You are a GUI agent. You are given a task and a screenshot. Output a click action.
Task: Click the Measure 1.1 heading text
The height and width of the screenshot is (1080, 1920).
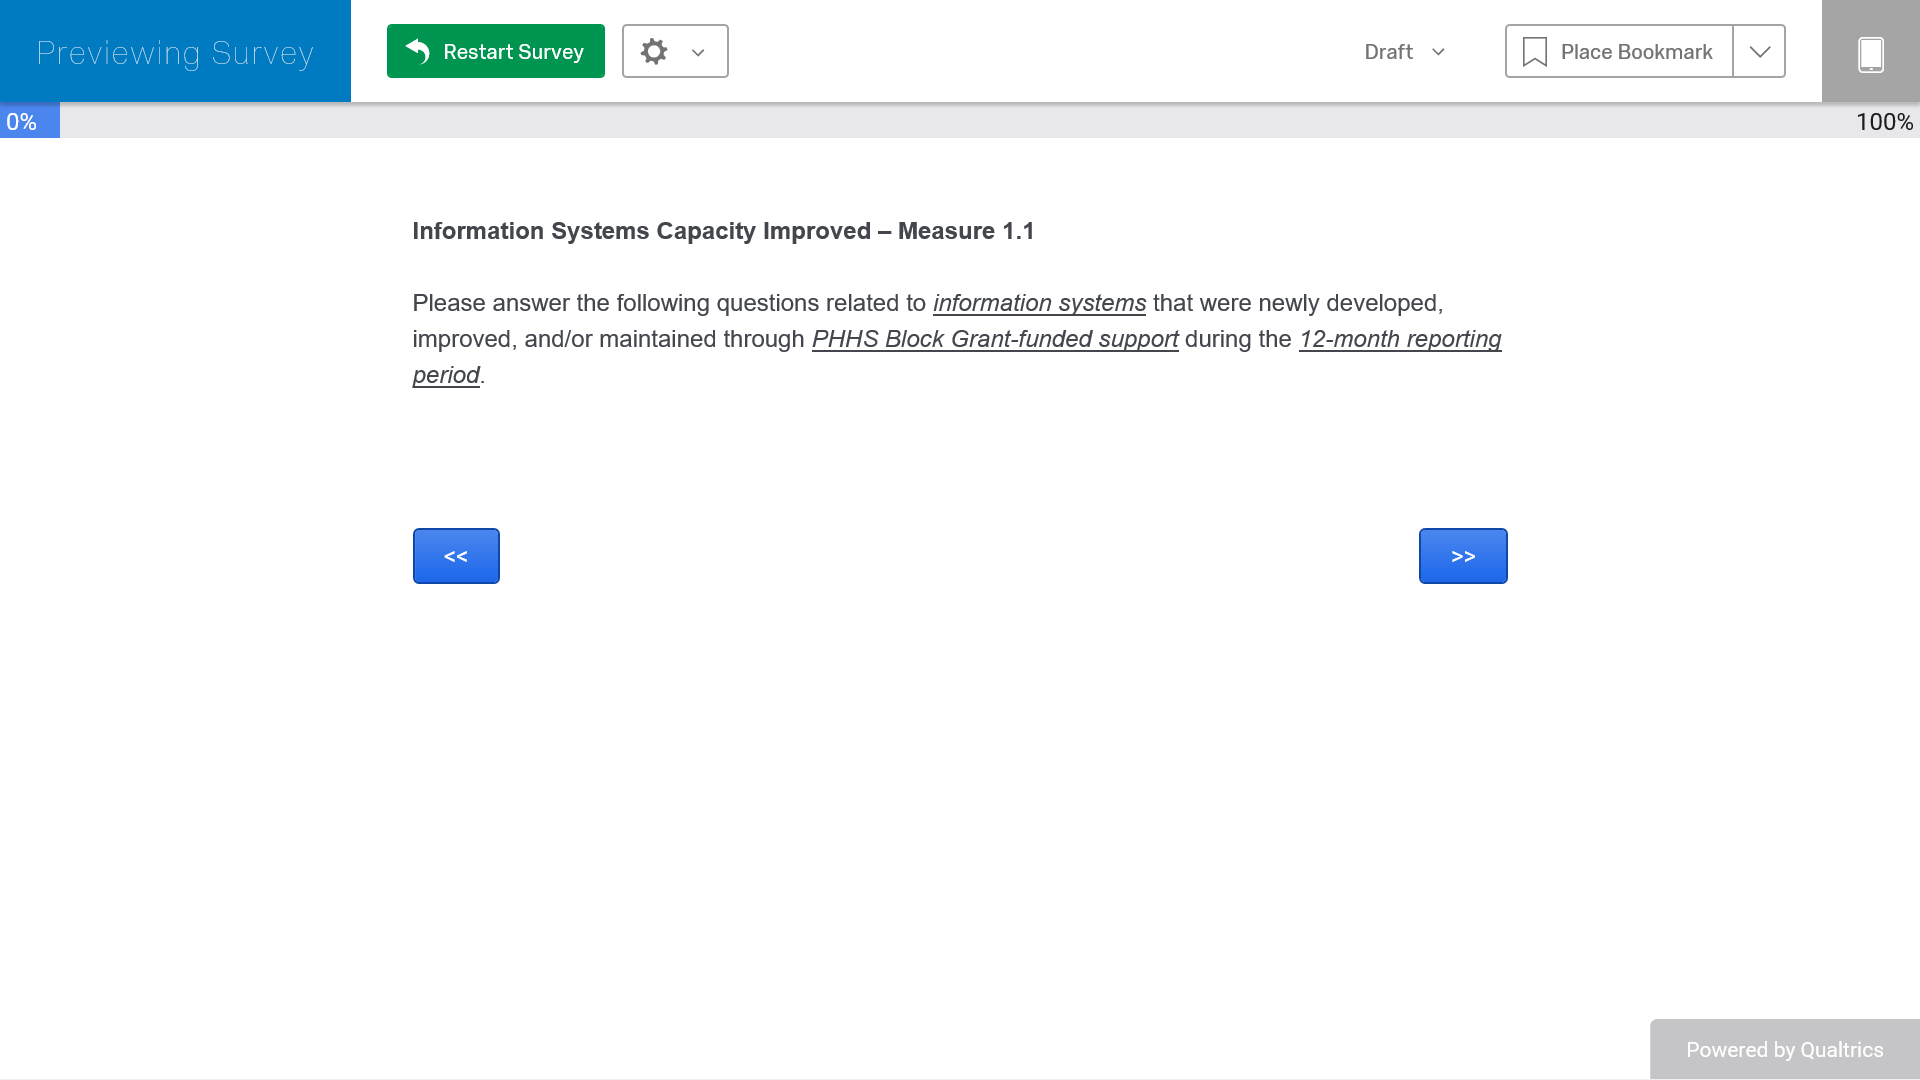click(723, 231)
